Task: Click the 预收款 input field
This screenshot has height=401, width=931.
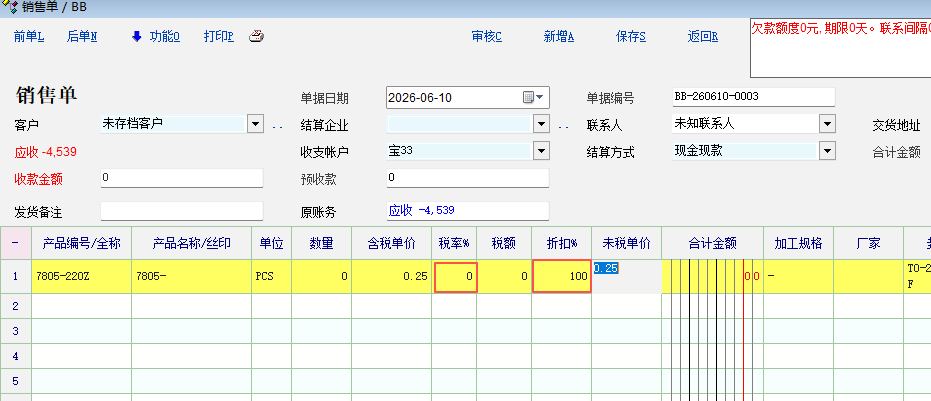Action: click(468, 178)
